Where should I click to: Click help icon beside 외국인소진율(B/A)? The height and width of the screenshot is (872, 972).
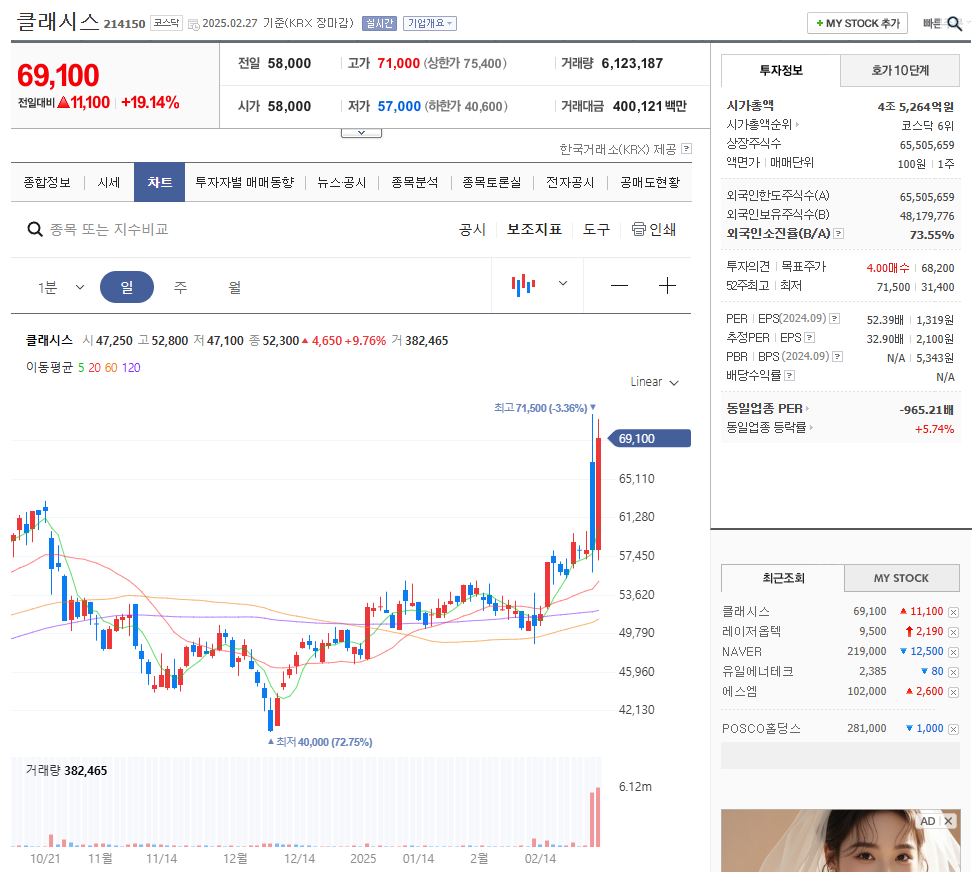839,234
